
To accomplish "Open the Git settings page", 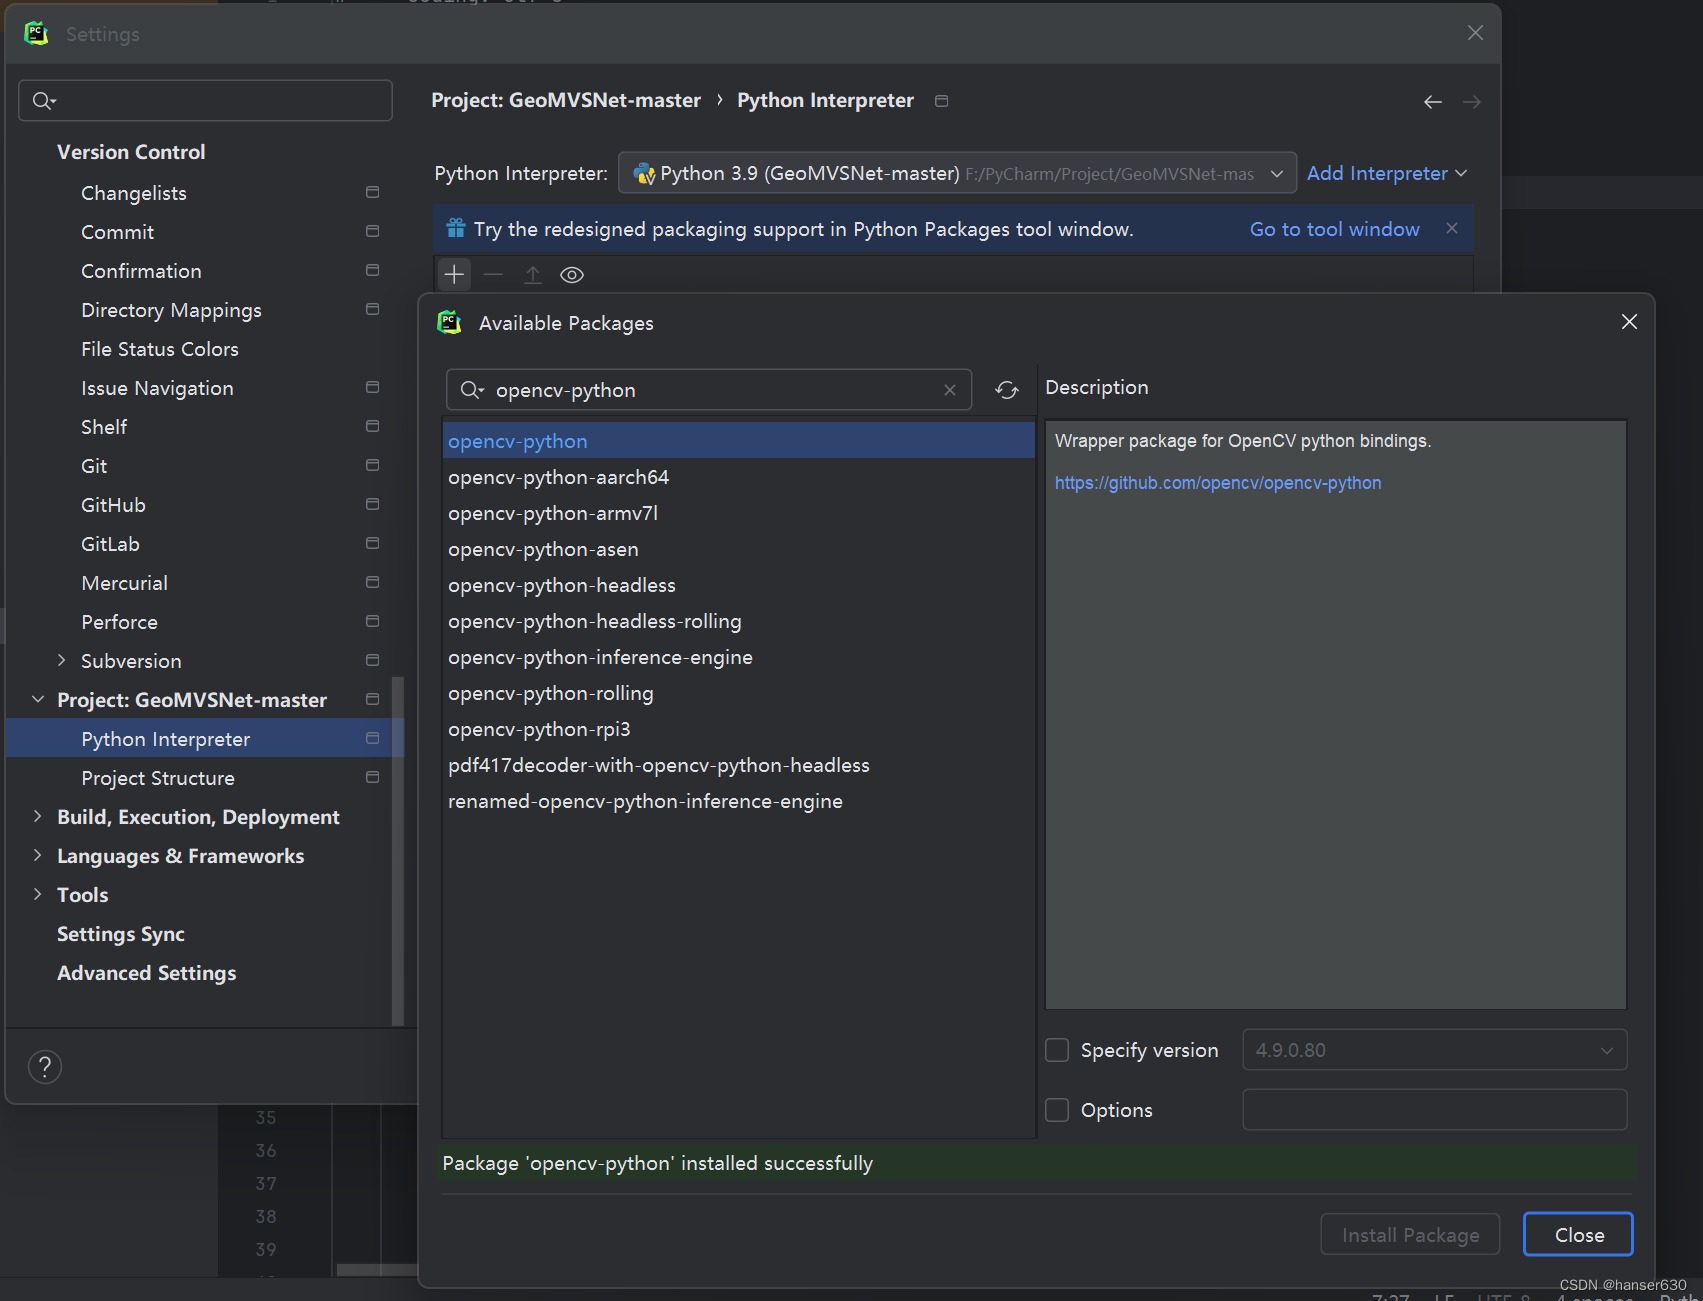I will coord(94,466).
